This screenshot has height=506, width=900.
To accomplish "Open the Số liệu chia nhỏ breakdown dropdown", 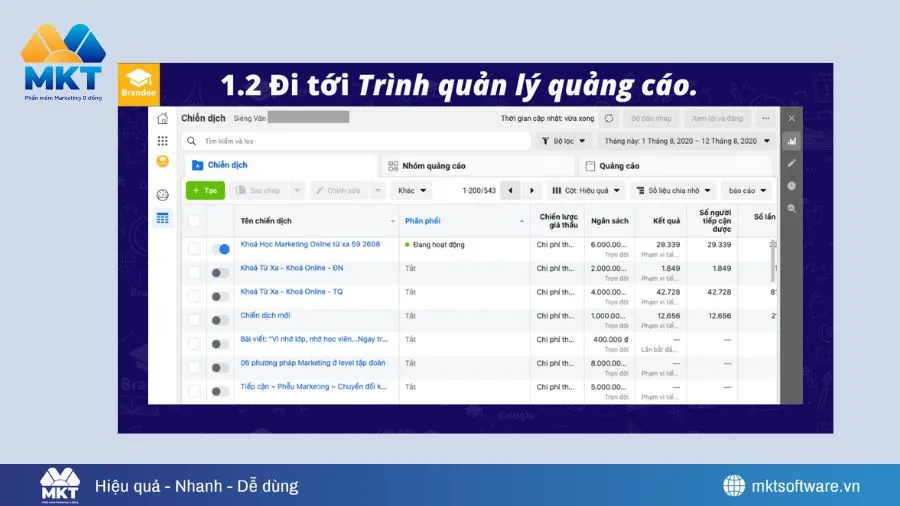I will point(674,190).
